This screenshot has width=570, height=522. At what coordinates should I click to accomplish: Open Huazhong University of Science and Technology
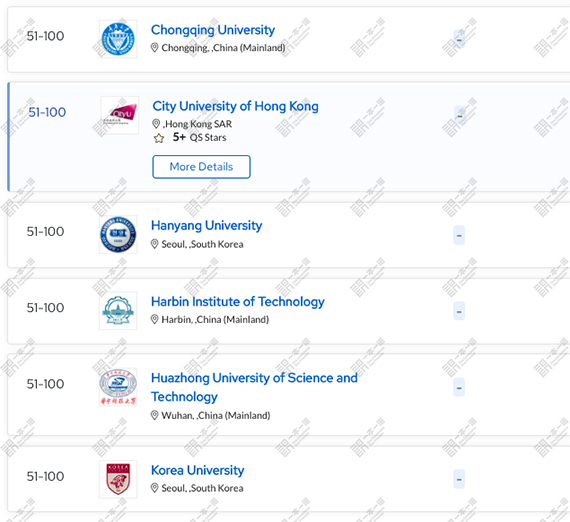pos(254,387)
